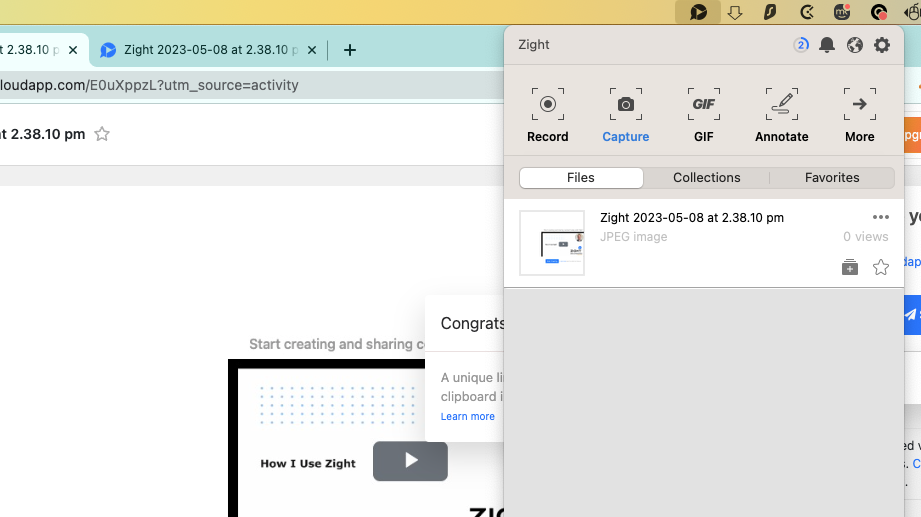Viewport: 921px width, 517px height.
Task: Click the feather quill menu bar icon
Action: [x=770, y=12]
